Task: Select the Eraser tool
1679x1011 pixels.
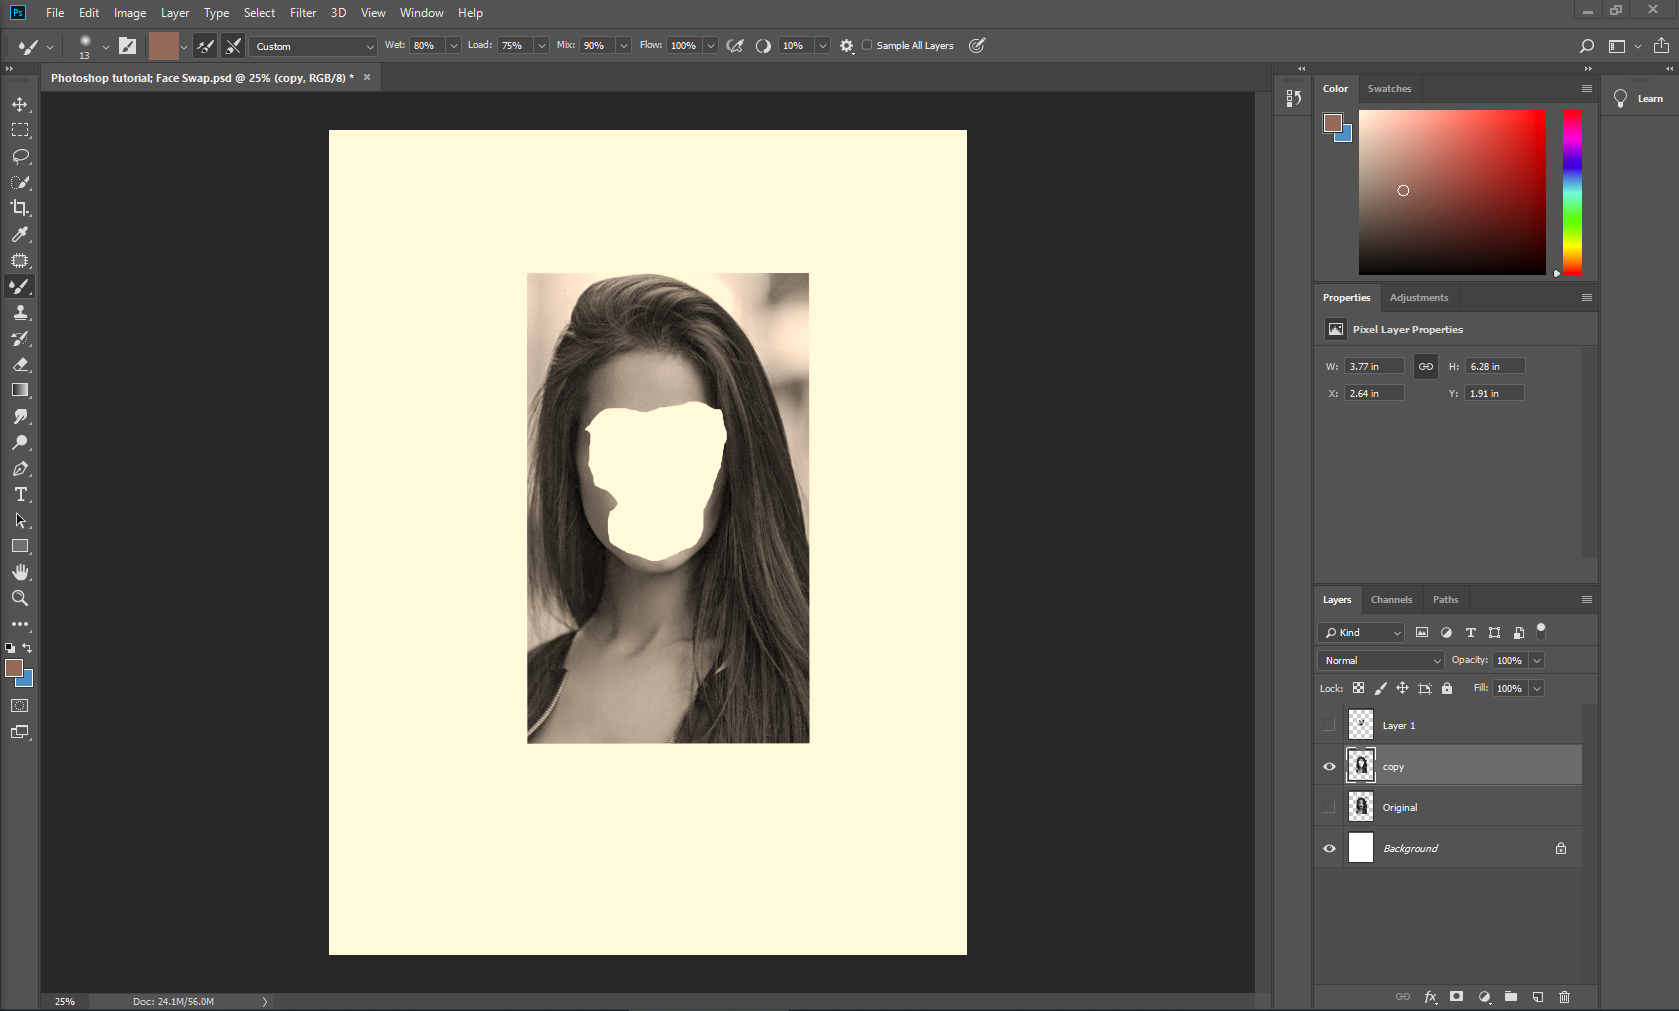Action: coord(20,364)
